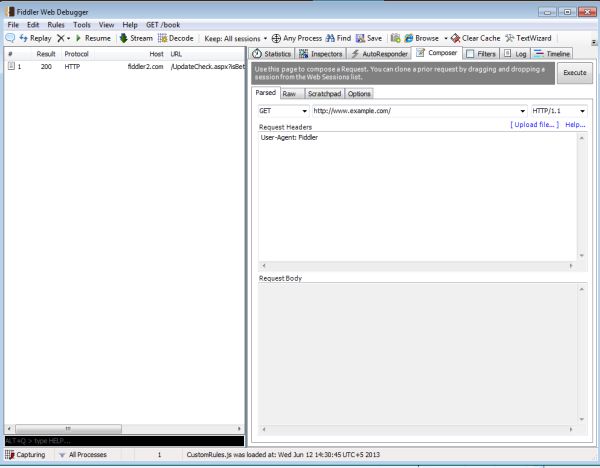Open the Composer Options sub-tab
Viewport: 600px width, 468px height.
pos(359,94)
